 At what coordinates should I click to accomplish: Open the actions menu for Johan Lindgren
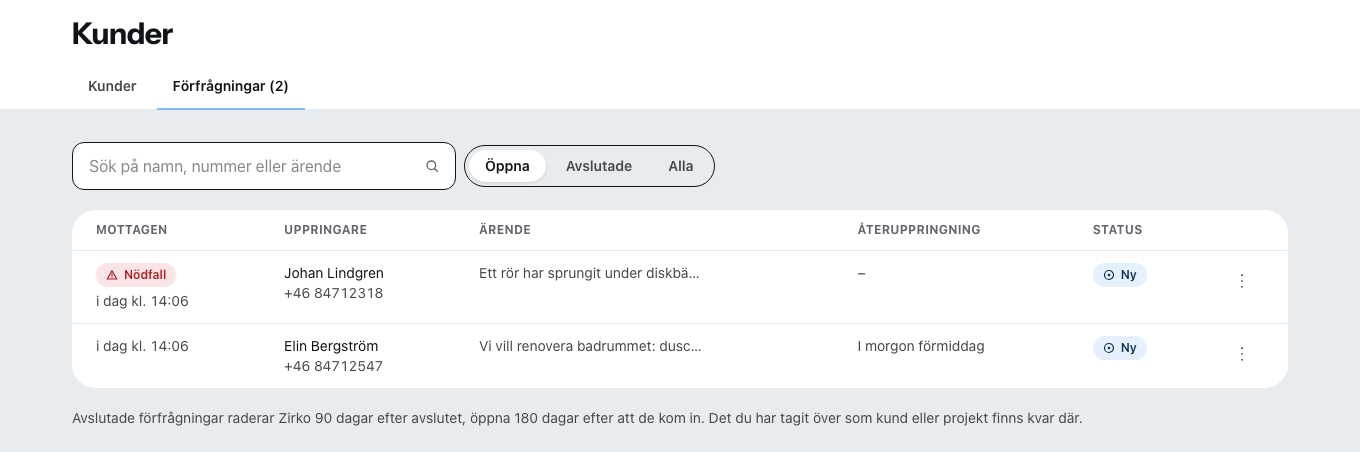tap(1242, 281)
